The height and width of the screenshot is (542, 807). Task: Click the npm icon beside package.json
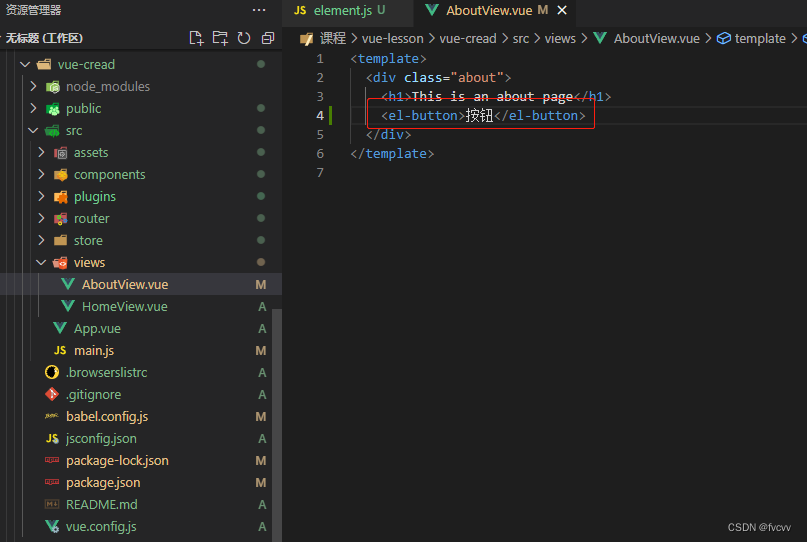pyautogui.click(x=52, y=482)
